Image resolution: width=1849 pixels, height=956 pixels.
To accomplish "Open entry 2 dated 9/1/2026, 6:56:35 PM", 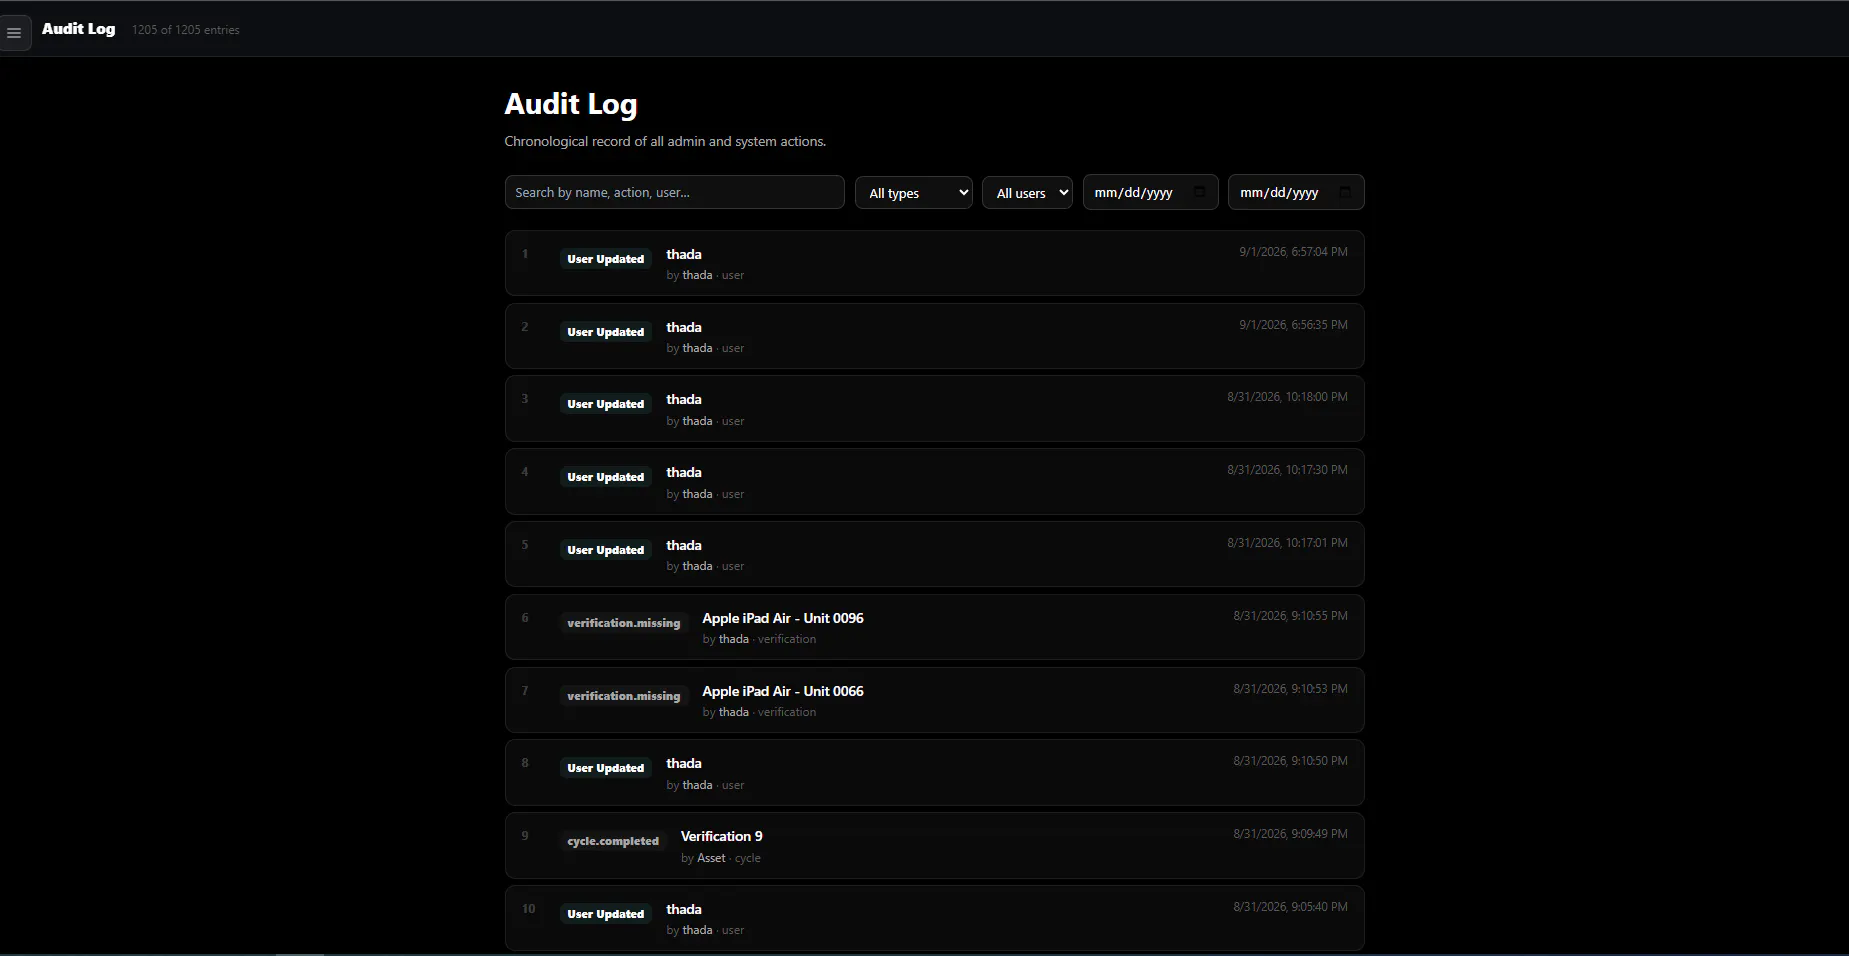I will 934,336.
